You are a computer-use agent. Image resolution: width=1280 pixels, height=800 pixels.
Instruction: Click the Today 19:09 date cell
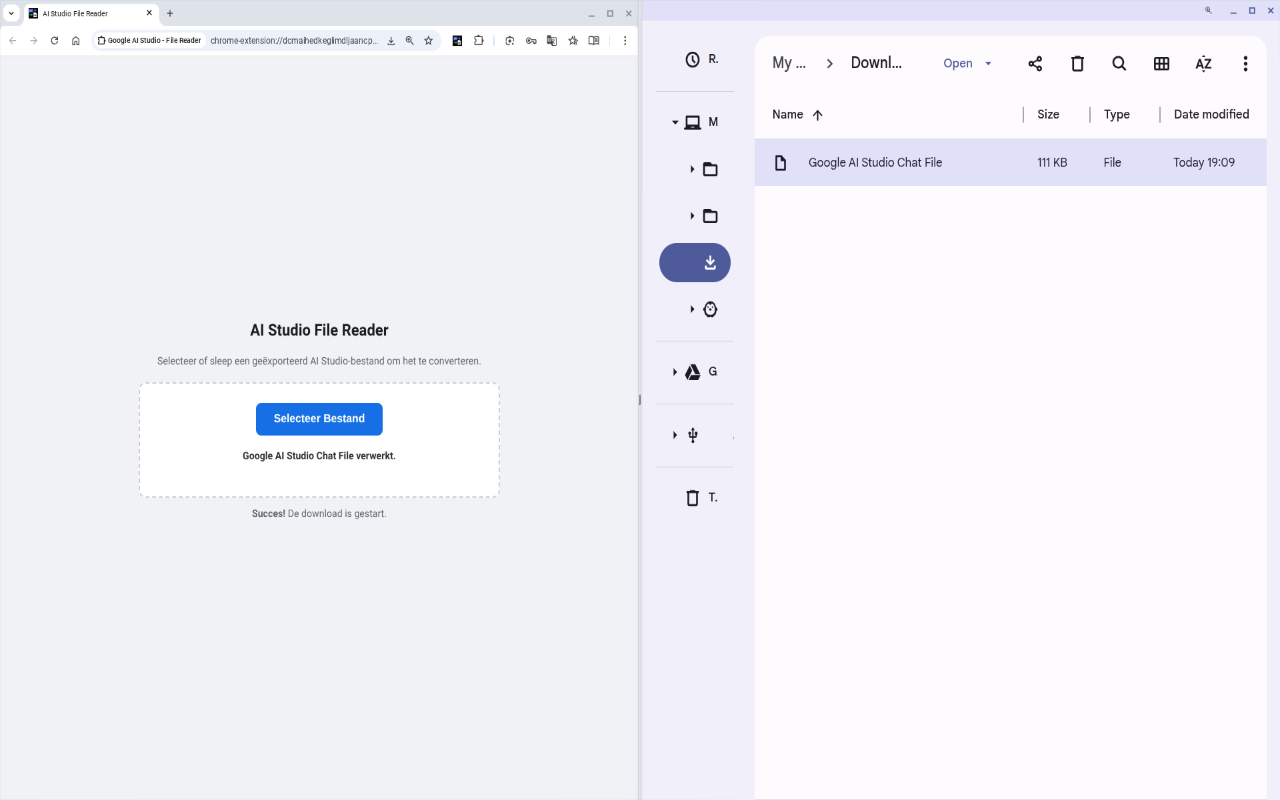coord(1204,163)
